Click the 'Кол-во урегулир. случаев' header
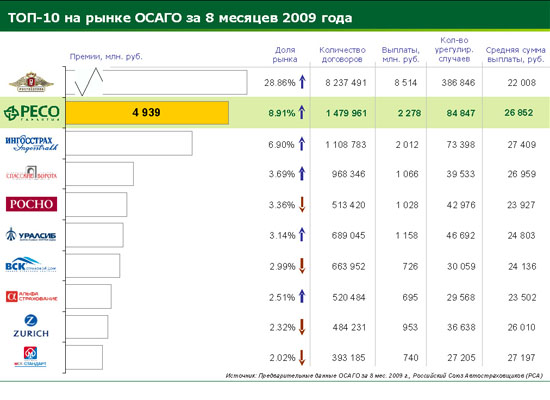Image resolution: width=550 pixels, height=400 pixels. 454,50
